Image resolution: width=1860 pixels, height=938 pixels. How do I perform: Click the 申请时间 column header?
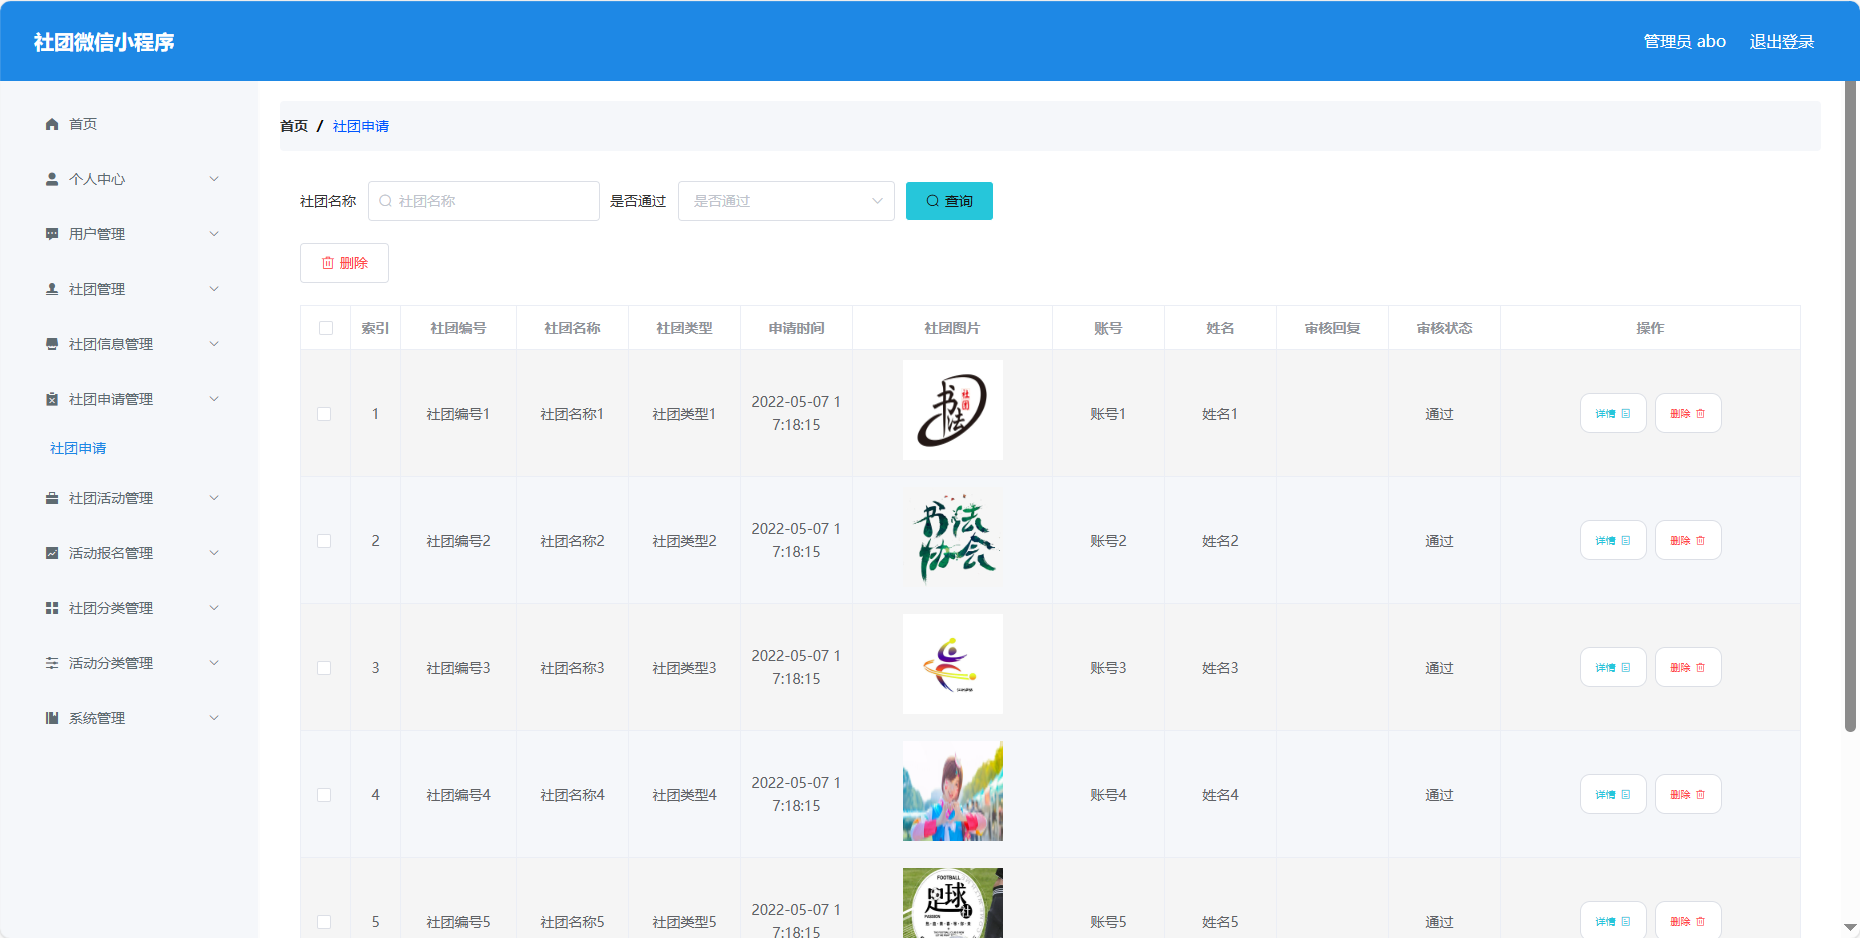click(796, 328)
